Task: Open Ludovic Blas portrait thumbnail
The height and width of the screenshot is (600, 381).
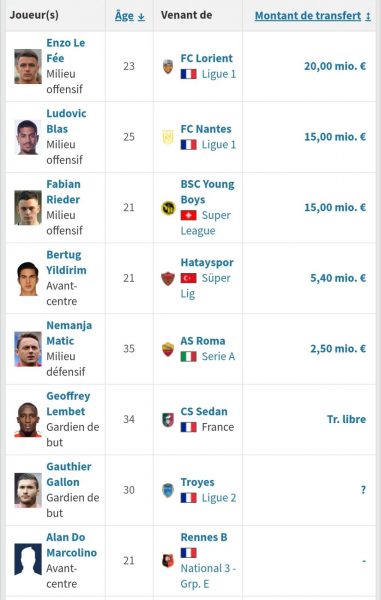Action: [x=28, y=137]
